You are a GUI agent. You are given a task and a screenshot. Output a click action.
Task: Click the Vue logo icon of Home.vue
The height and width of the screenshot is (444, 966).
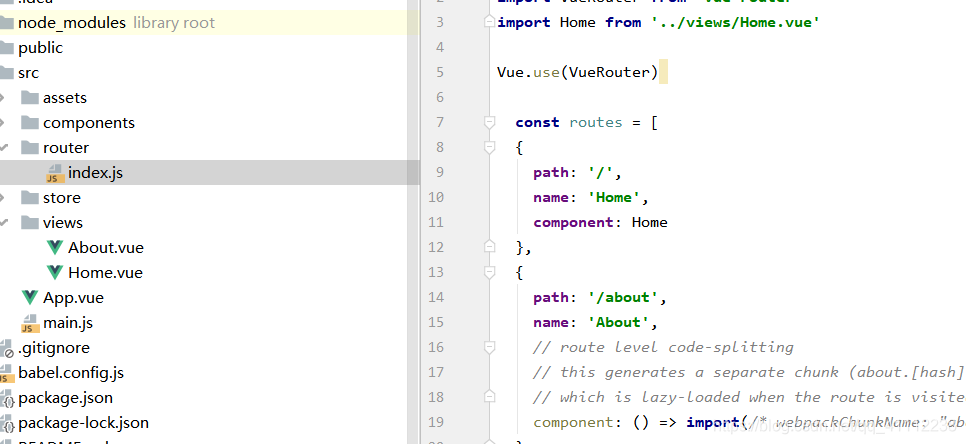55,272
